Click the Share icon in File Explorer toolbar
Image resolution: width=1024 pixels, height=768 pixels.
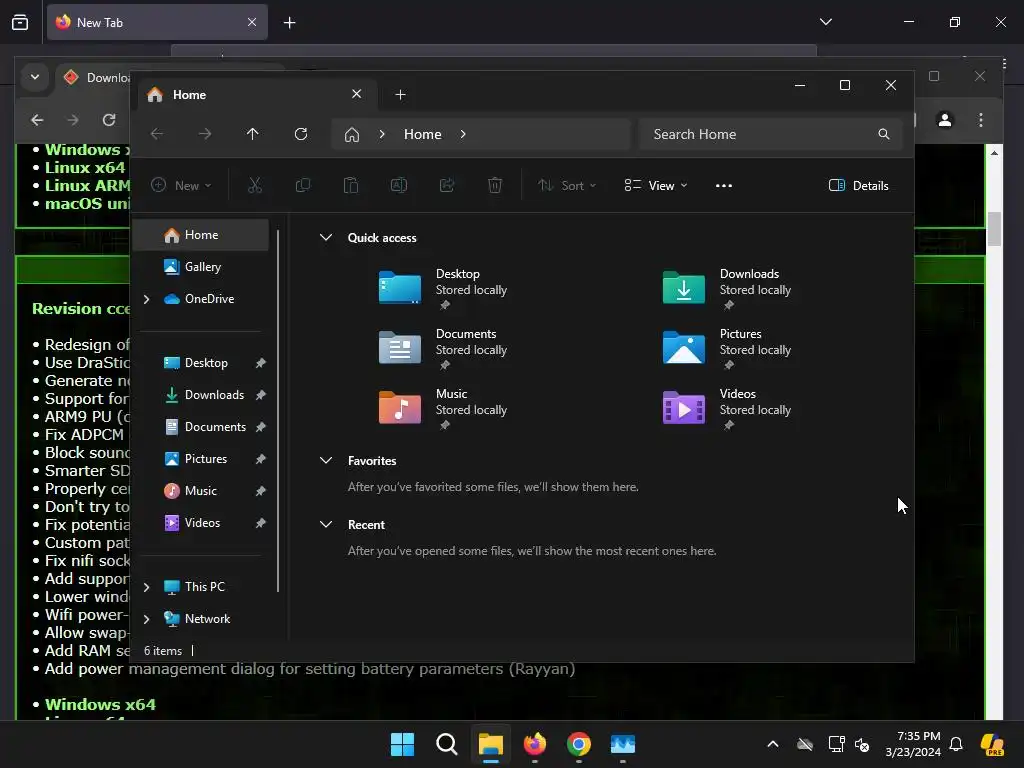447,185
